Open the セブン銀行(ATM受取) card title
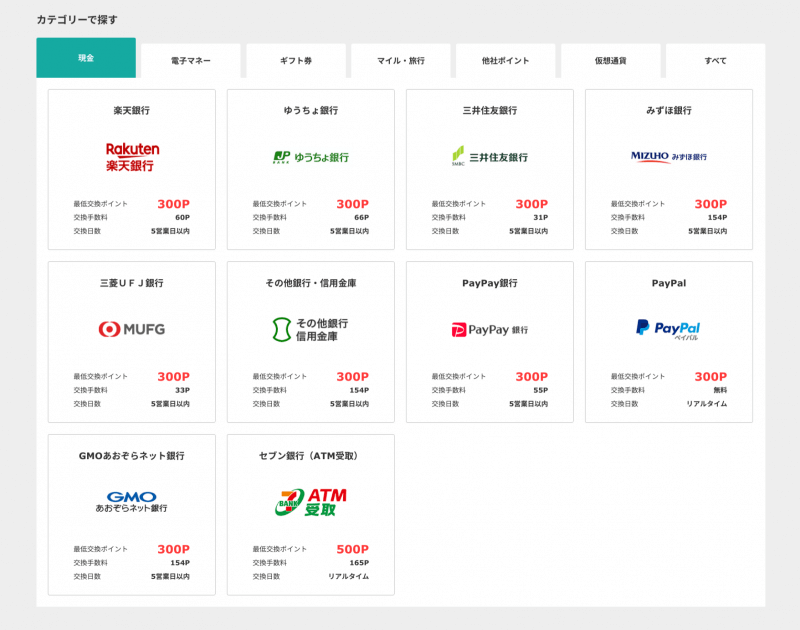Image resolution: width=800 pixels, height=630 pixels. coord(311,456)
